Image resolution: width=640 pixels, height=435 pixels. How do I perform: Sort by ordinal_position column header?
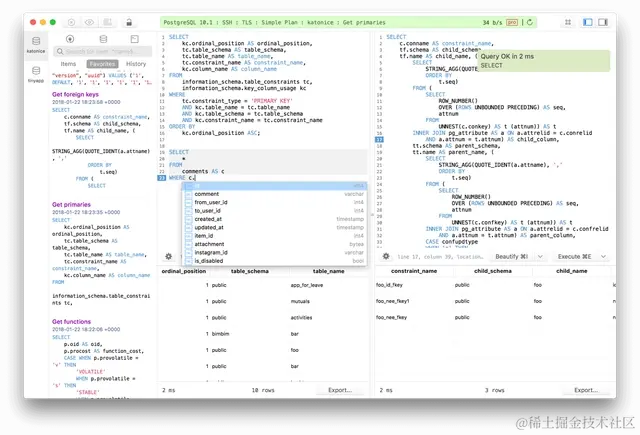coord(184,271)
